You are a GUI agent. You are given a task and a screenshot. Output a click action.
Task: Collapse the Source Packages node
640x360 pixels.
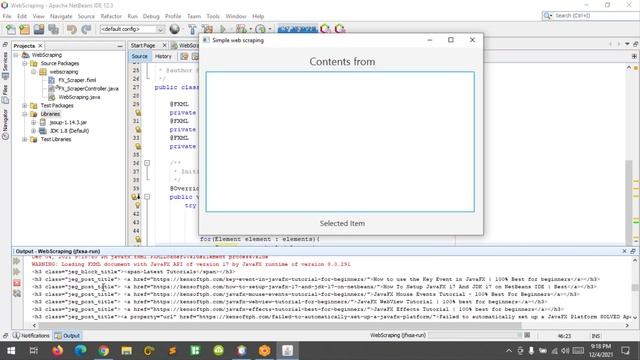coord(25,63)
